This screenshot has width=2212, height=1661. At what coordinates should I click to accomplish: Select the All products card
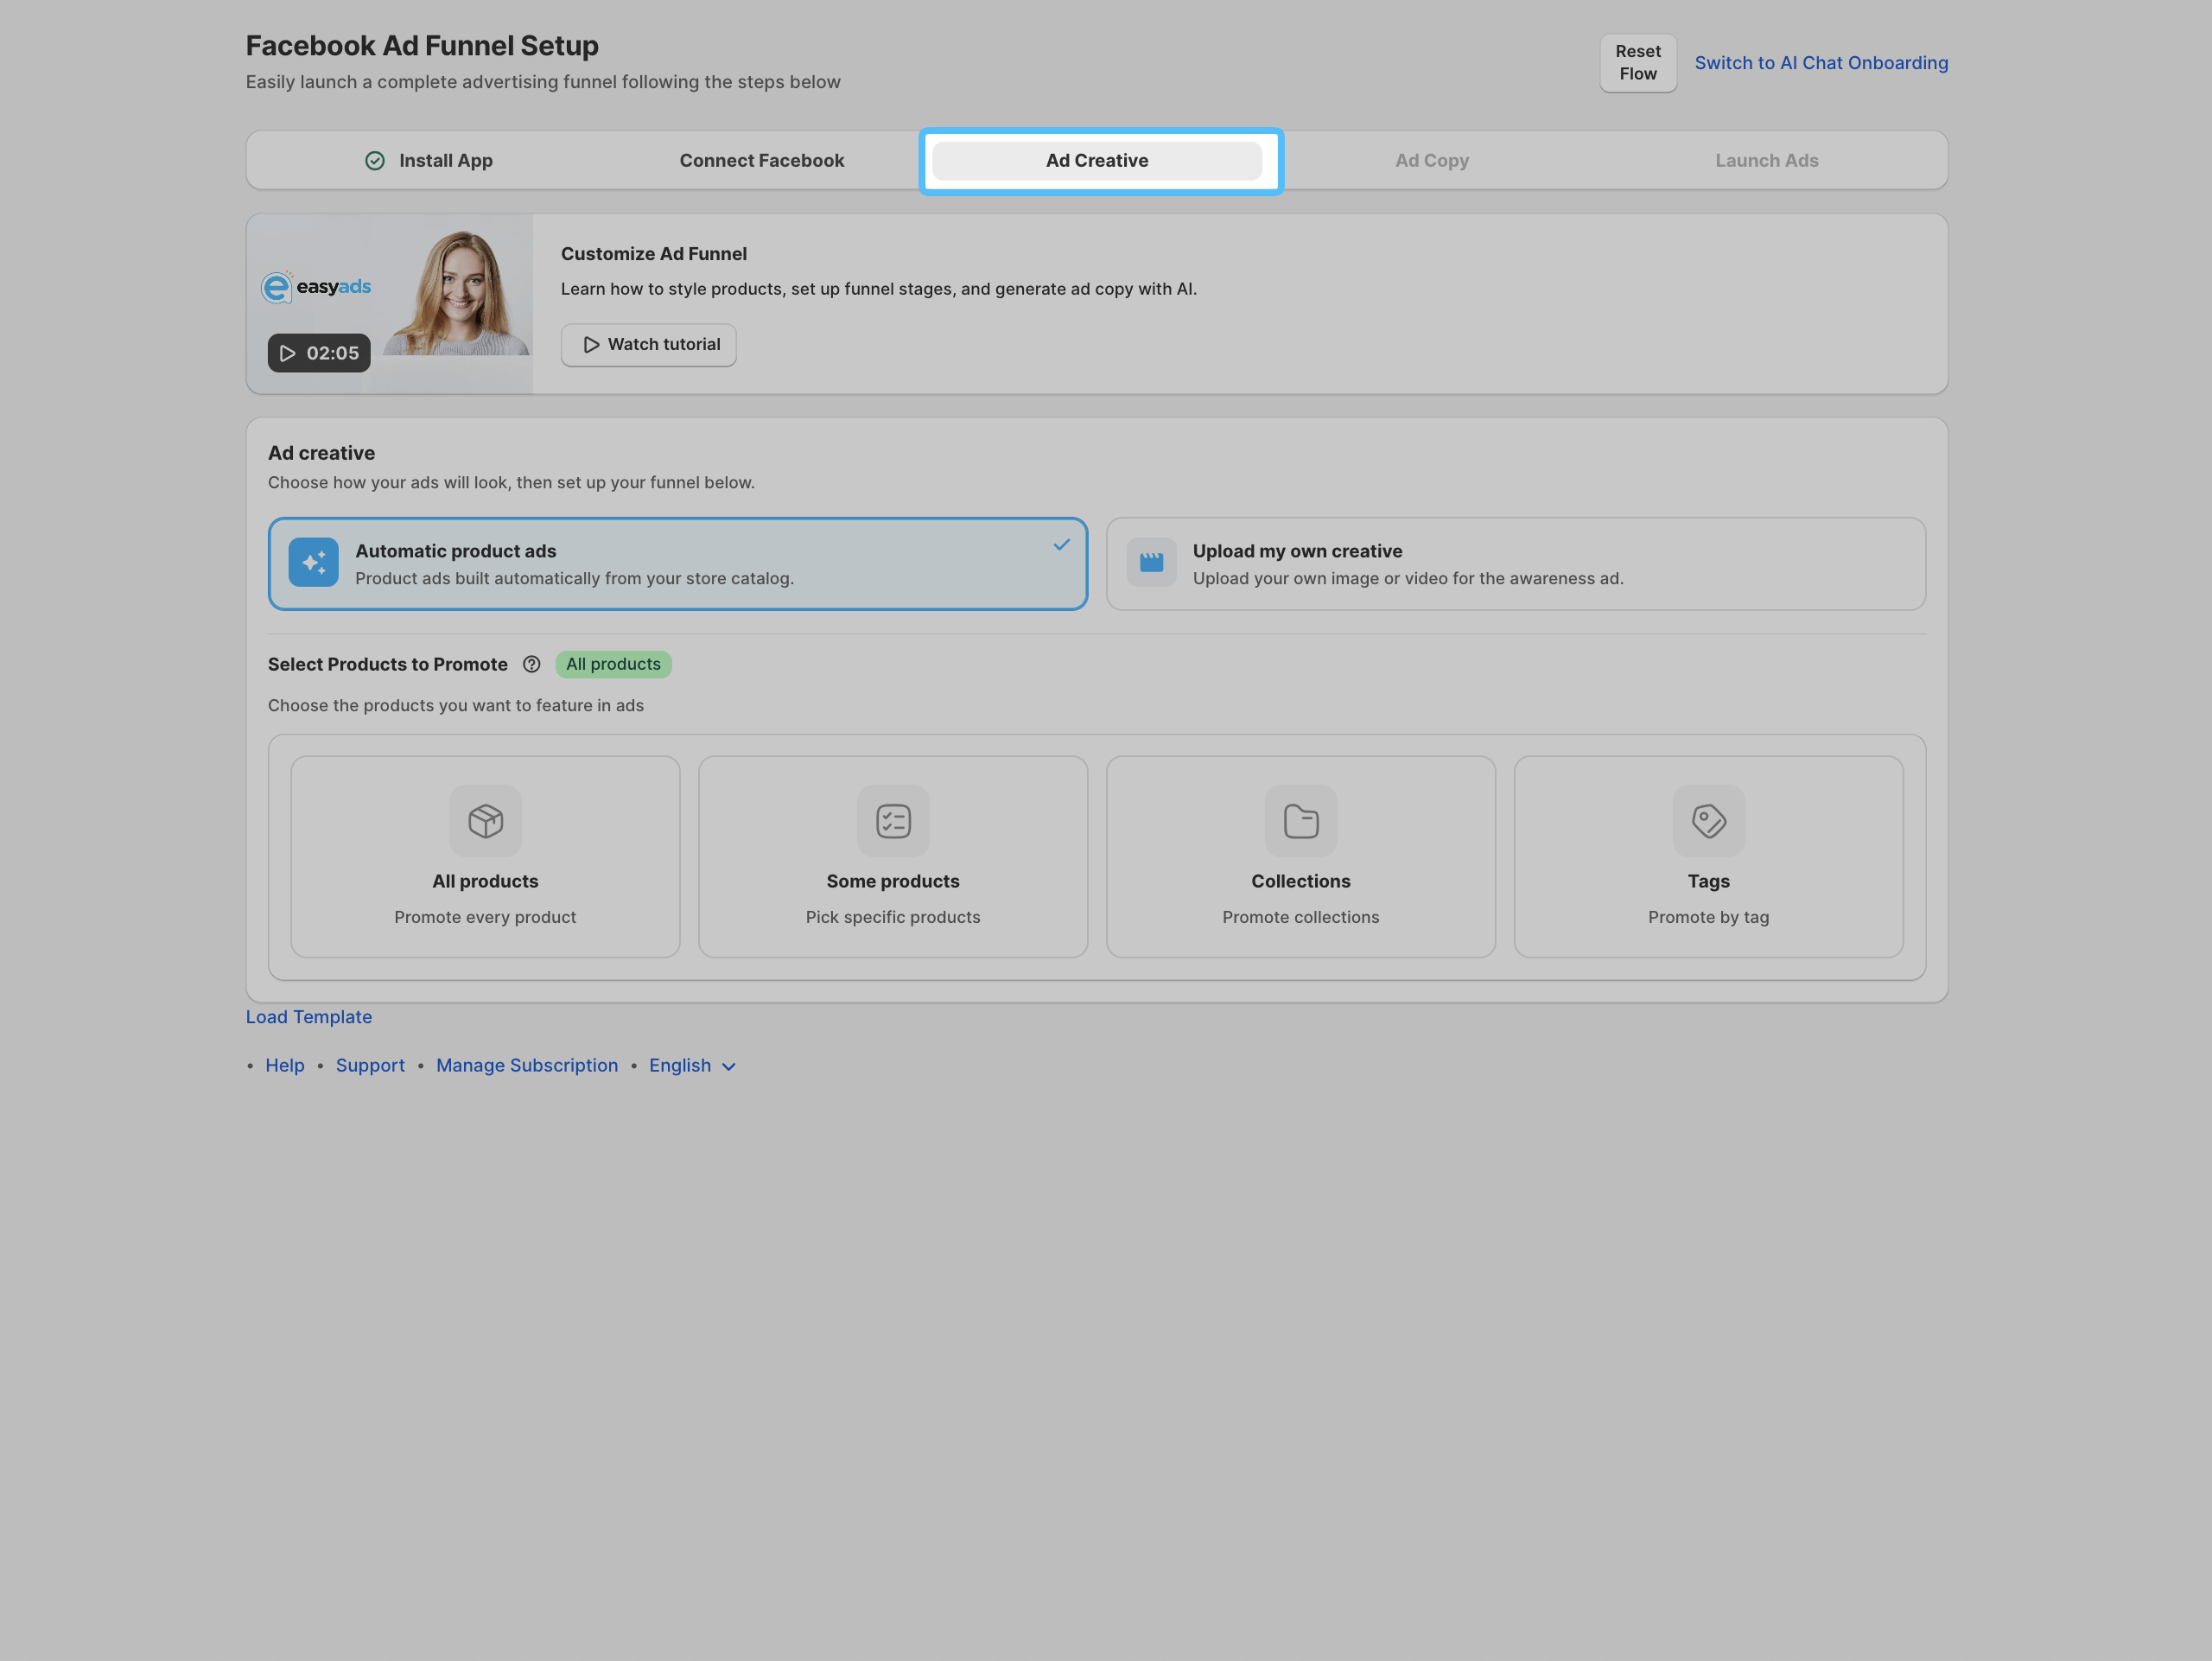[485, 857]
